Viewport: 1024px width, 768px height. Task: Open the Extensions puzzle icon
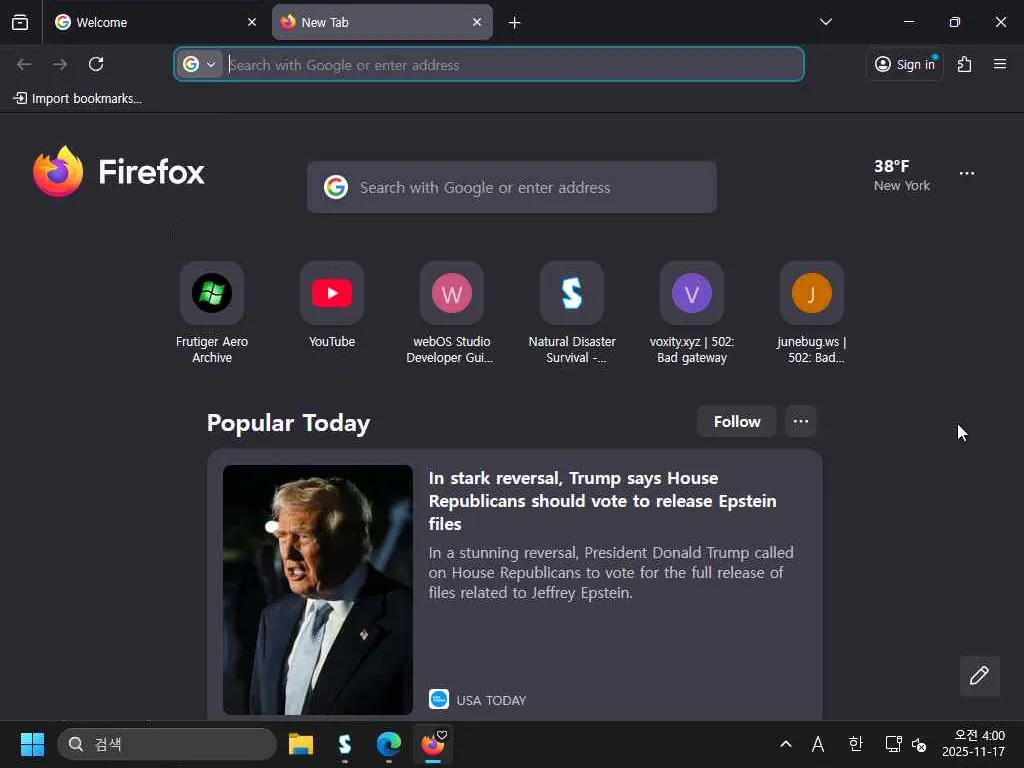click(965, 64)
